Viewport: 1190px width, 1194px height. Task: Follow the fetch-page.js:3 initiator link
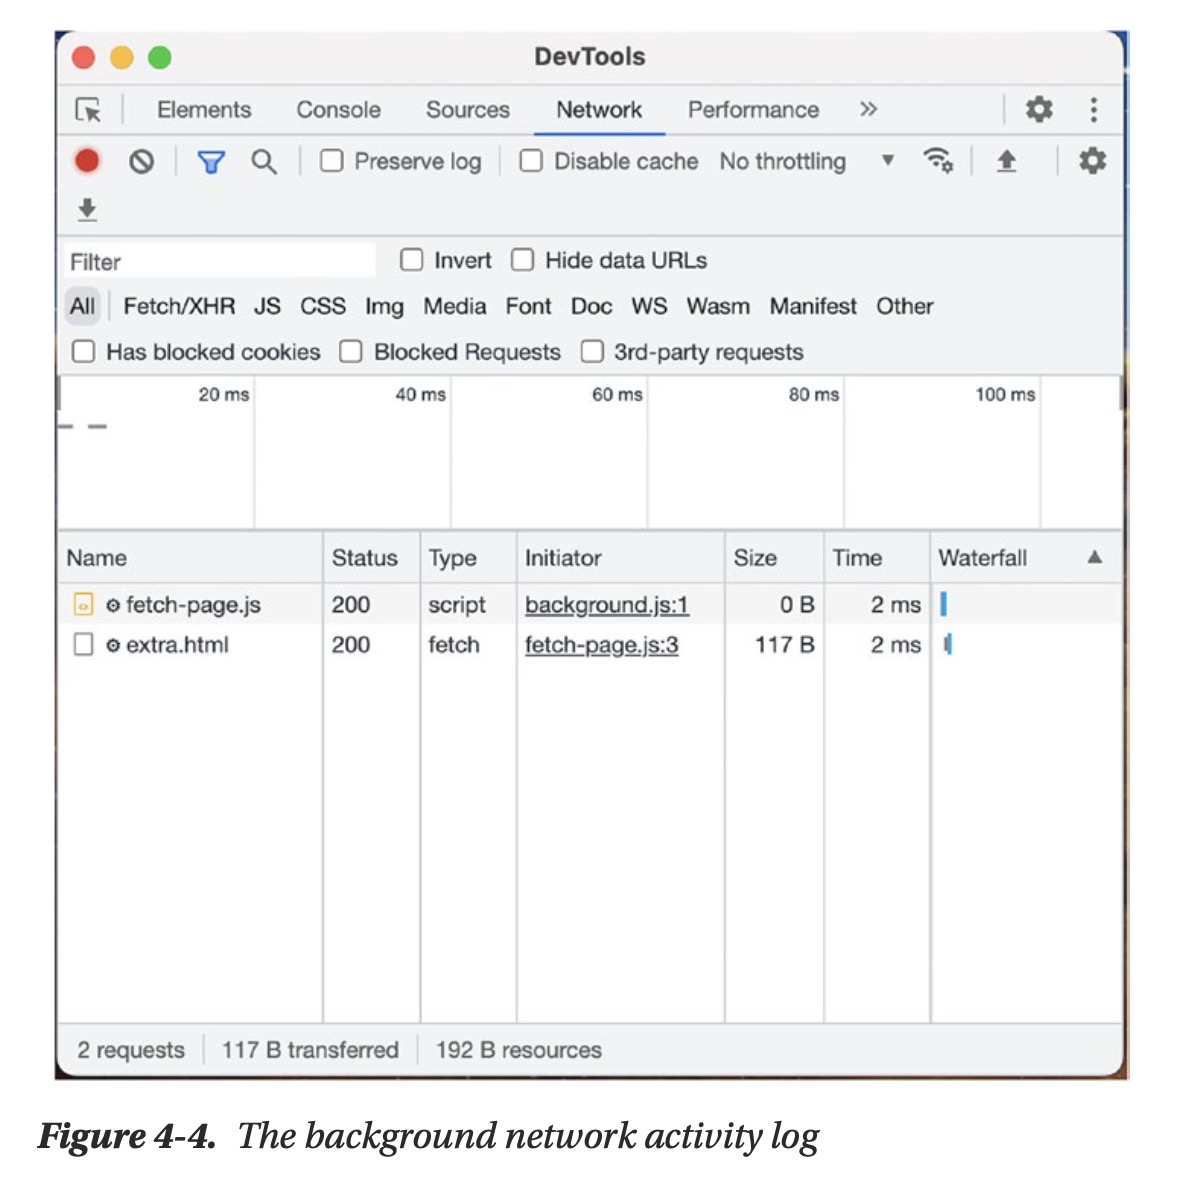(601, 645)
